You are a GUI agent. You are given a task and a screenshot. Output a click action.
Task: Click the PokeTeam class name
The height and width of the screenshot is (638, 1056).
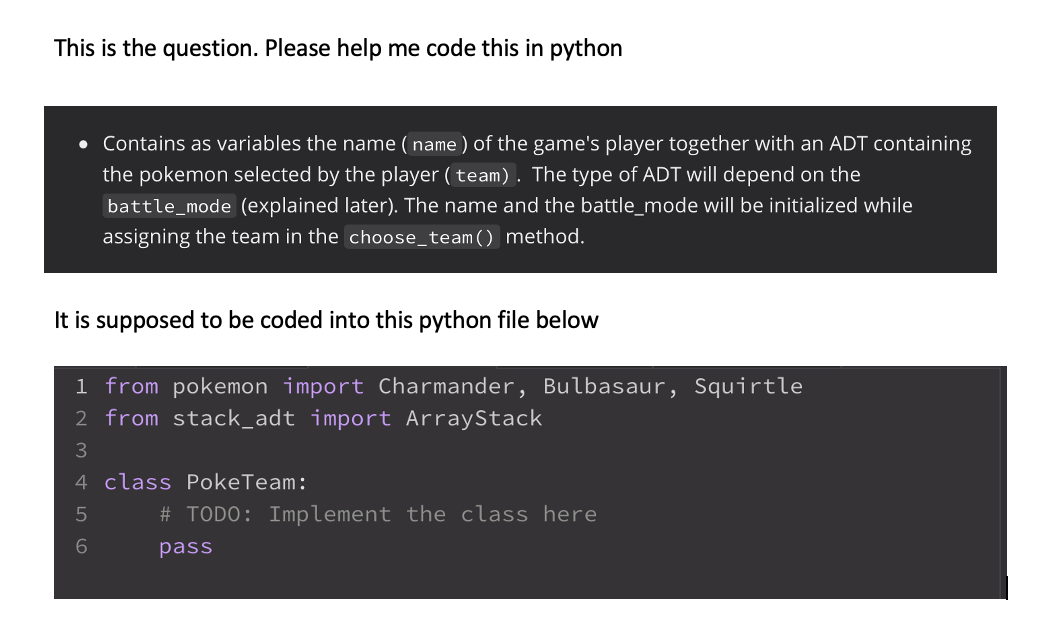(x=243, y=482)
